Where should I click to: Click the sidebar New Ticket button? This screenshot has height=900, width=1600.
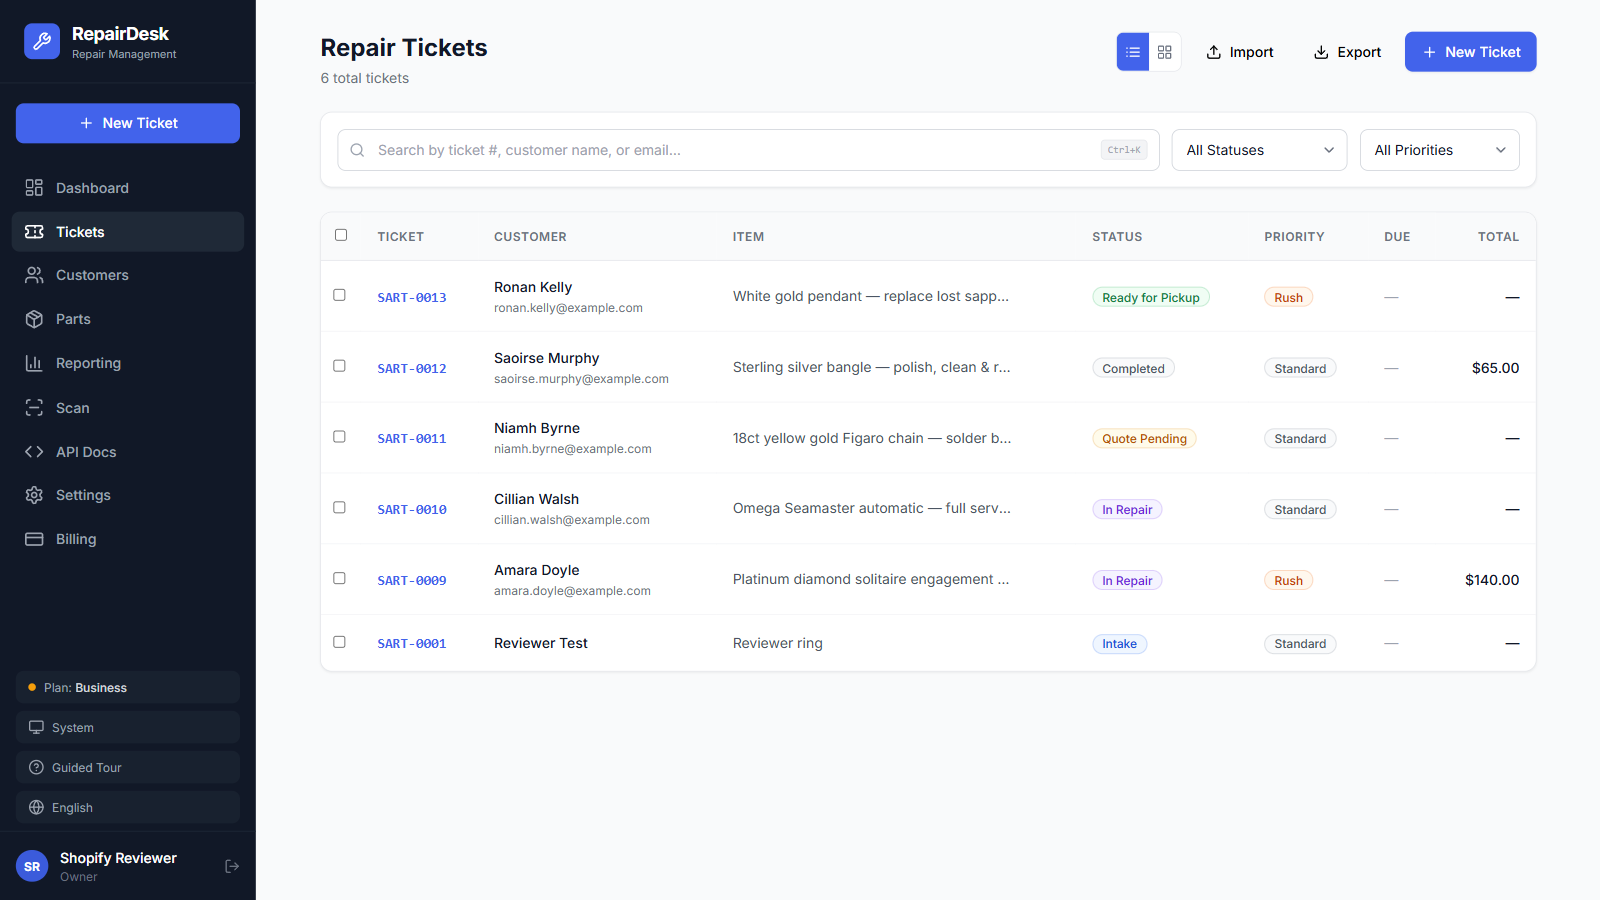[x=128, y=123]
